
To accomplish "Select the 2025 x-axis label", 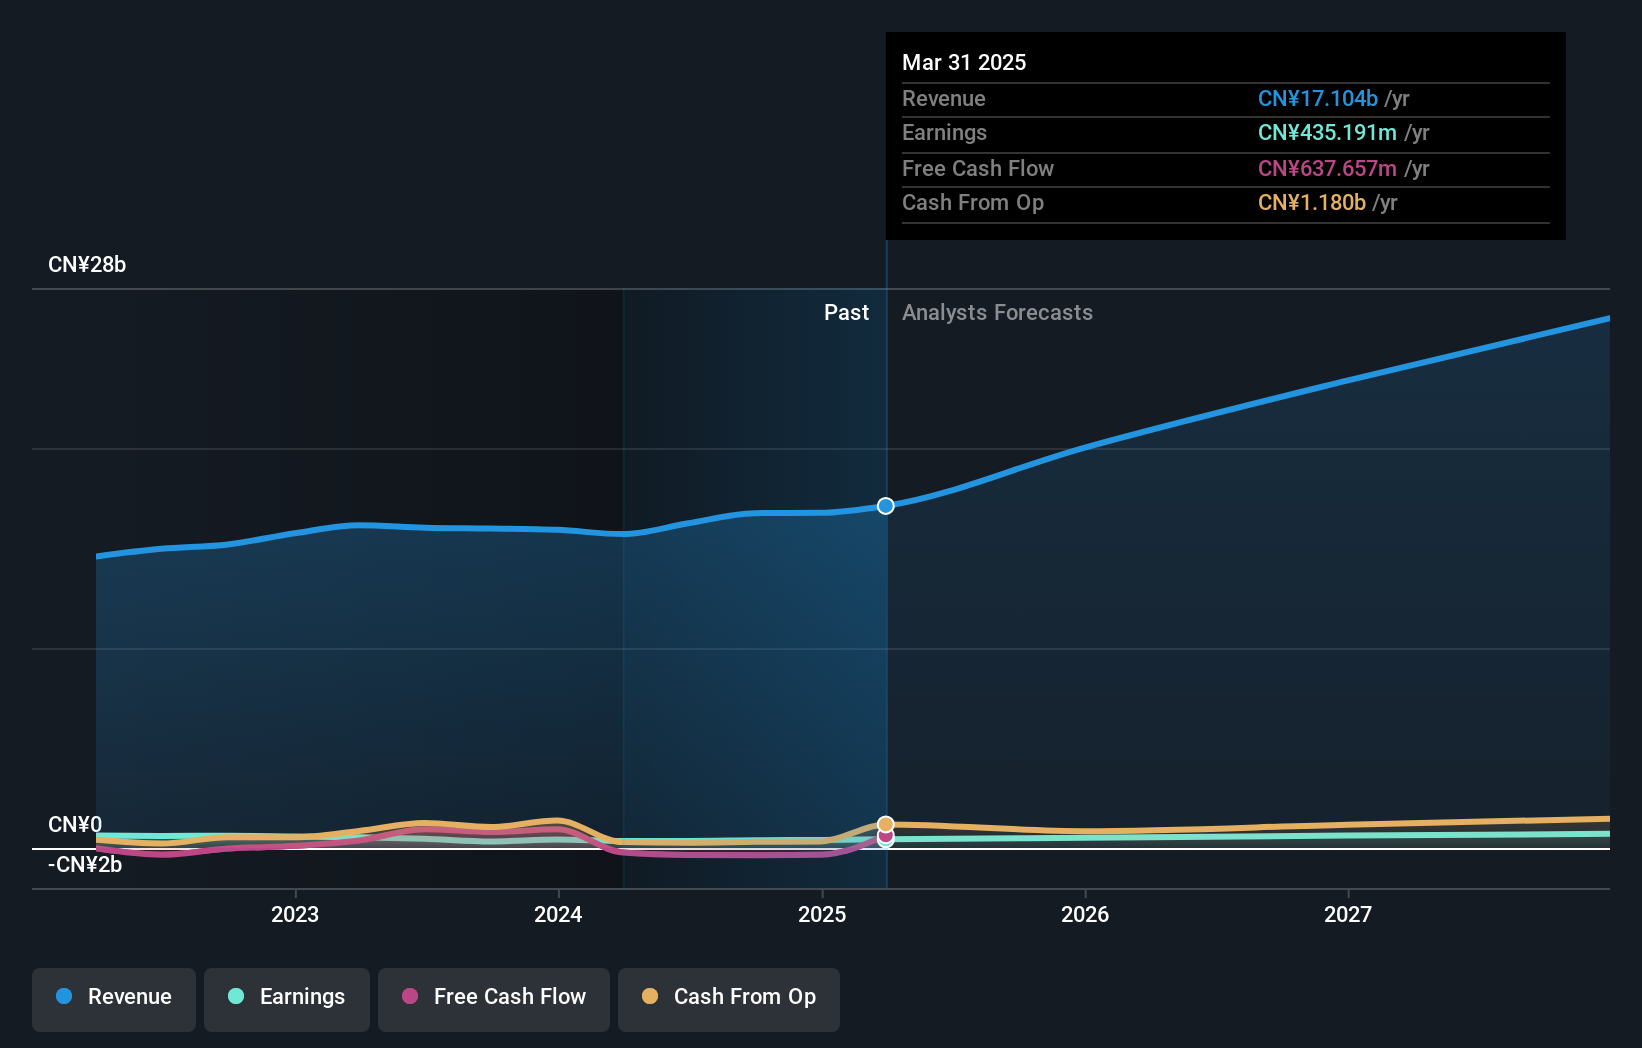I will point(822,914).
